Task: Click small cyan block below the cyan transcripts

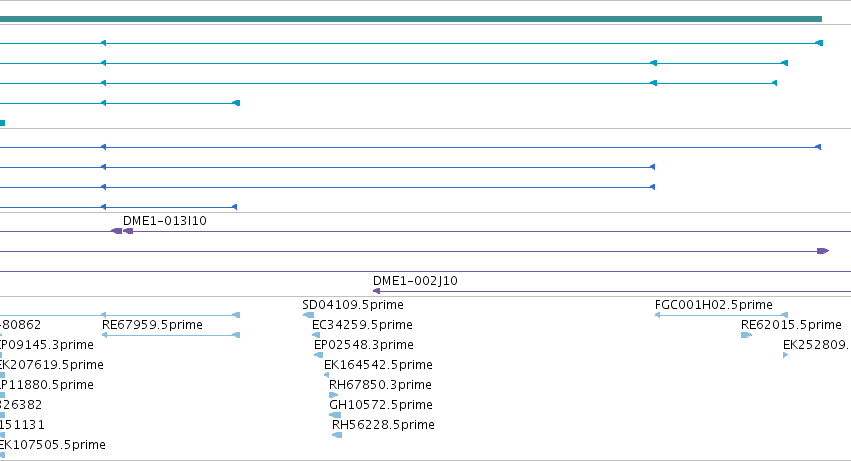Action: (2, 123)
